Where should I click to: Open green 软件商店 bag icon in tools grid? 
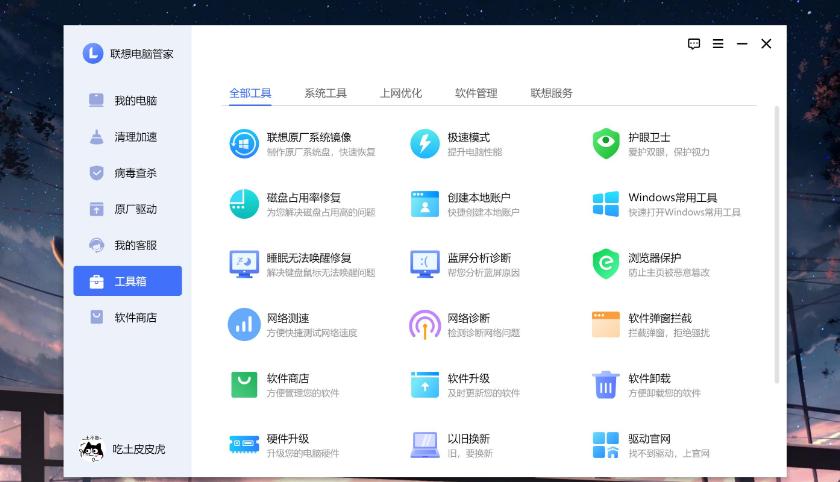point(244,385)
